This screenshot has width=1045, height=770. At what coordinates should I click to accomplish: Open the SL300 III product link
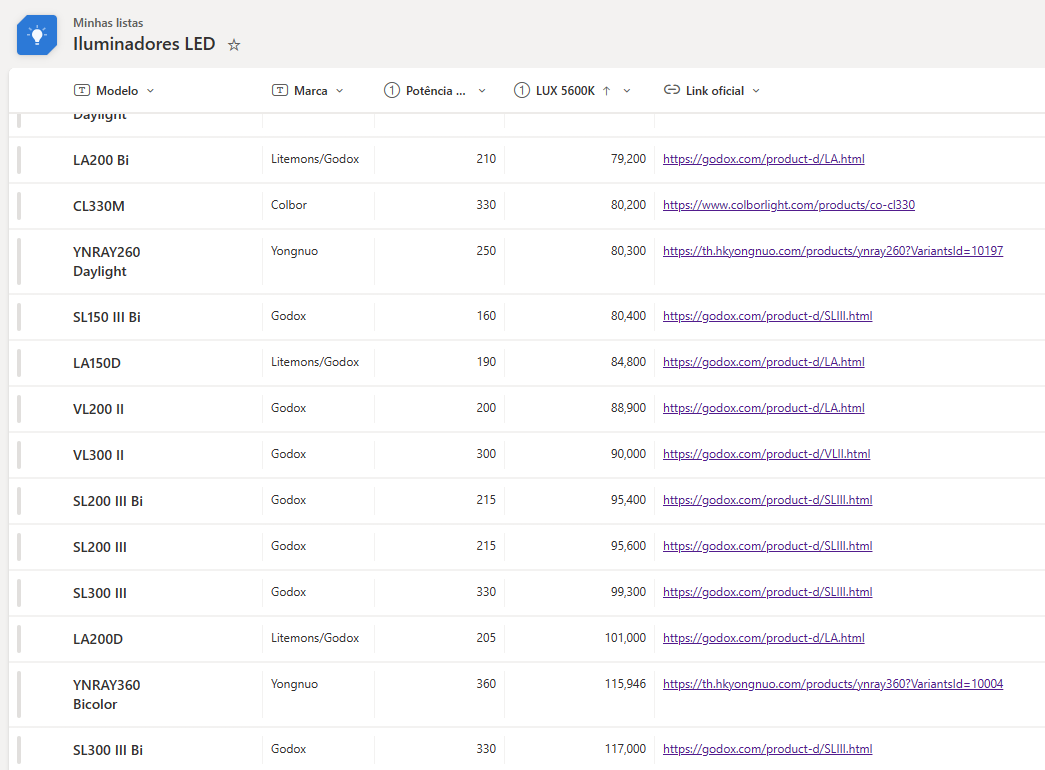point(768,591)
